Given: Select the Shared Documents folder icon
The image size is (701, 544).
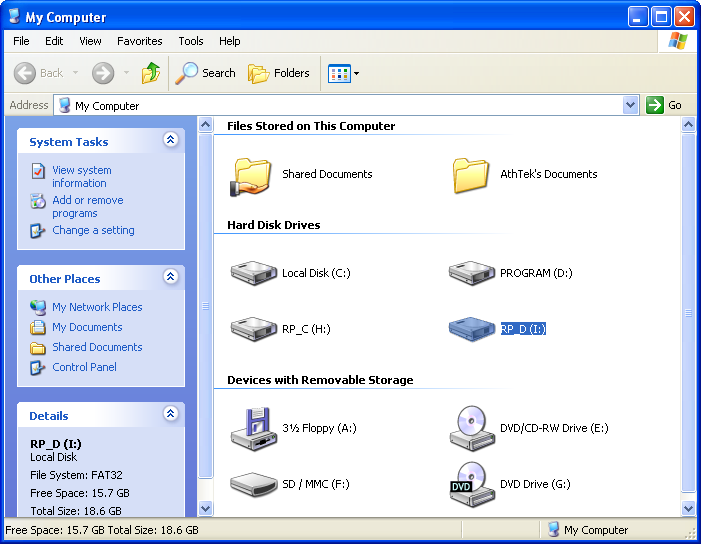Looking at the screenshot, I should [x=253, y=174].
